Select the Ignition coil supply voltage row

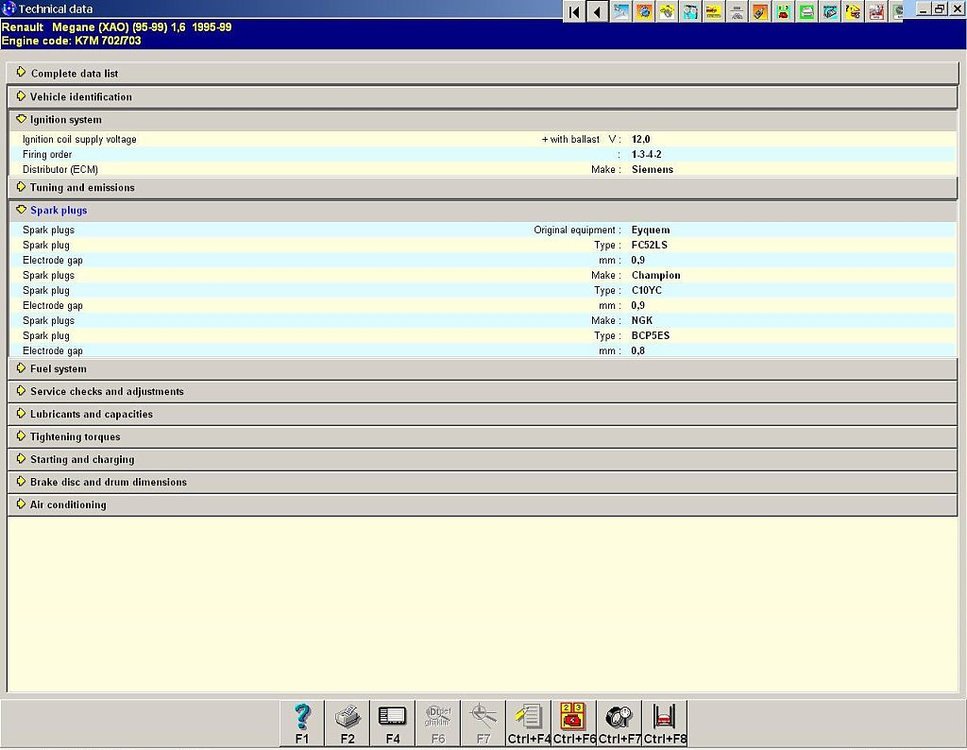(x=483, y=139)
